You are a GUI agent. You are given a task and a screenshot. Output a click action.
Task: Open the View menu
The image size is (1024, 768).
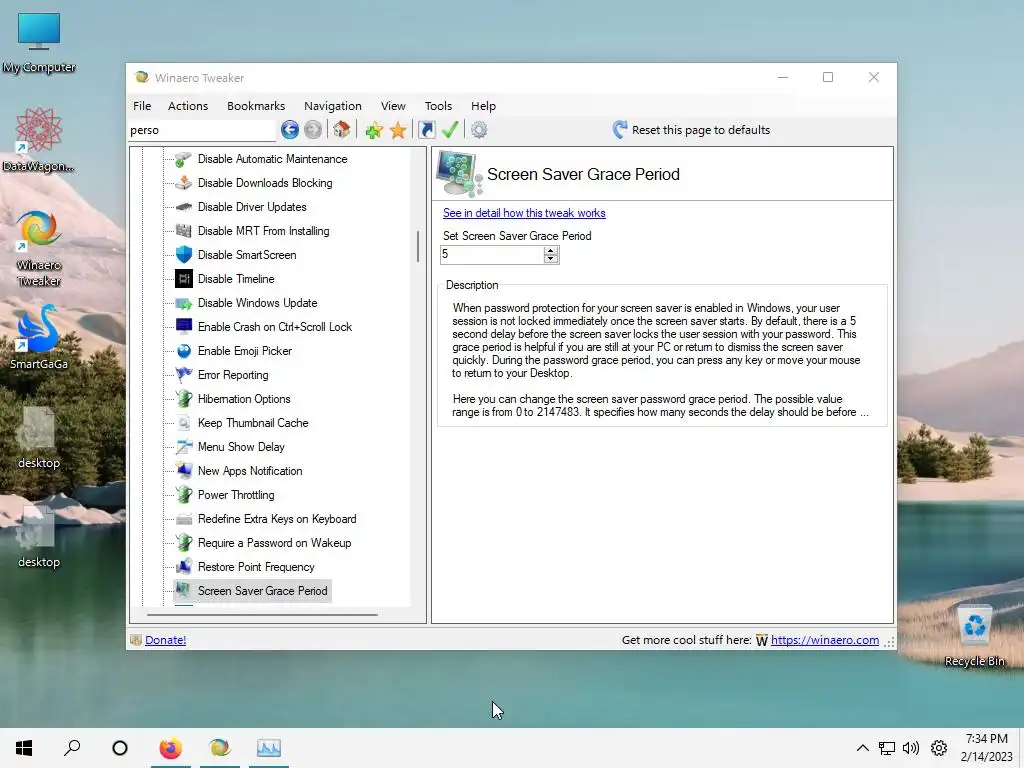point(393,106)
